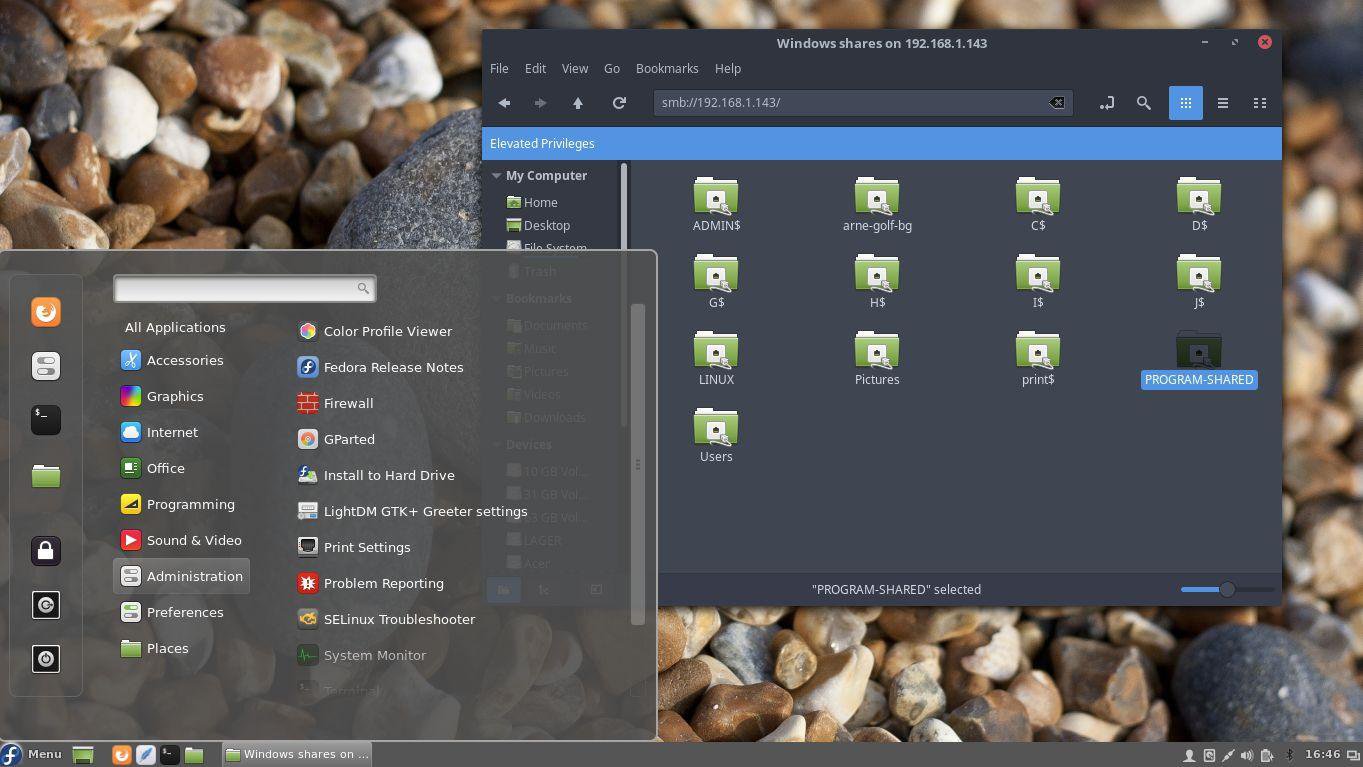Open the File menu
The width and height of the screenshot is (1363, 767).
click(499, 68)
